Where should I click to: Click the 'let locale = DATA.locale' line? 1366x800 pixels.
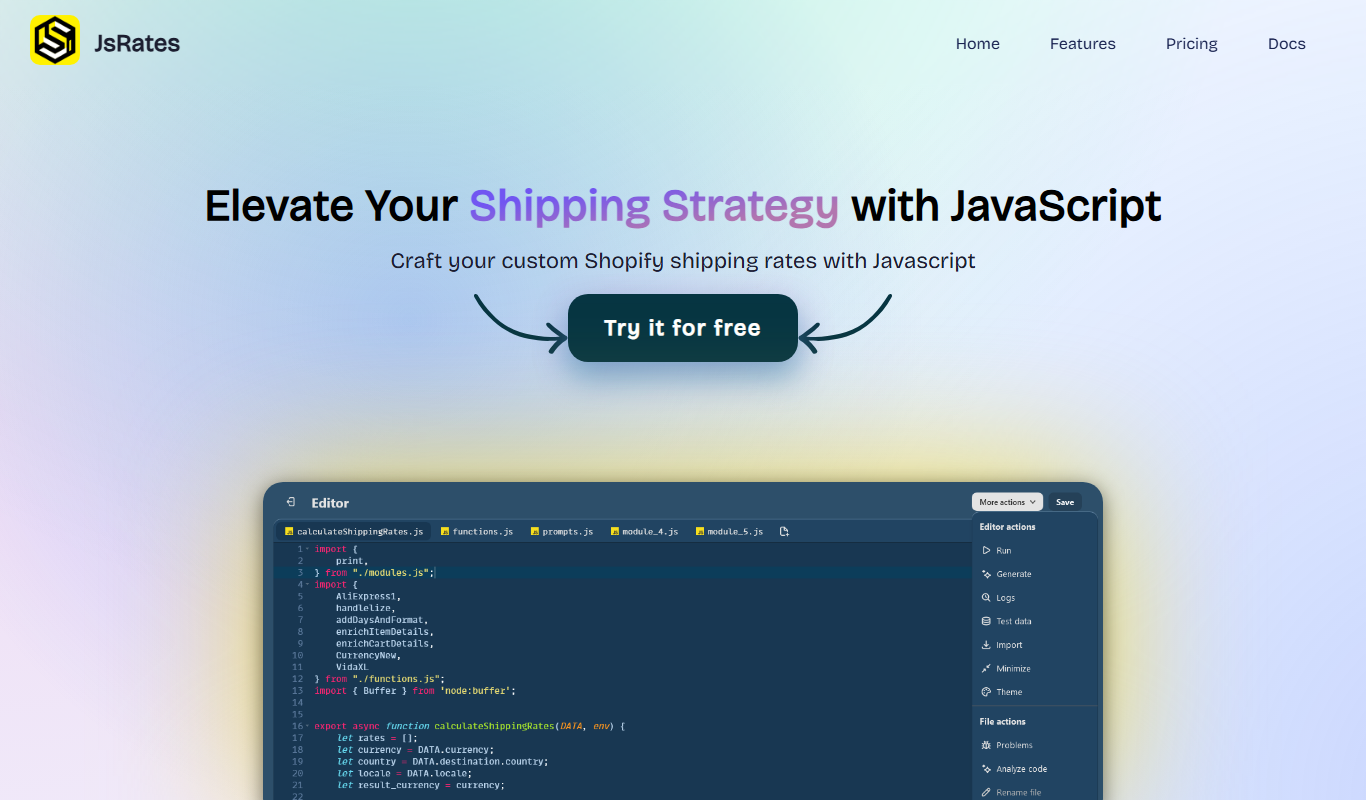pos(404,773)
